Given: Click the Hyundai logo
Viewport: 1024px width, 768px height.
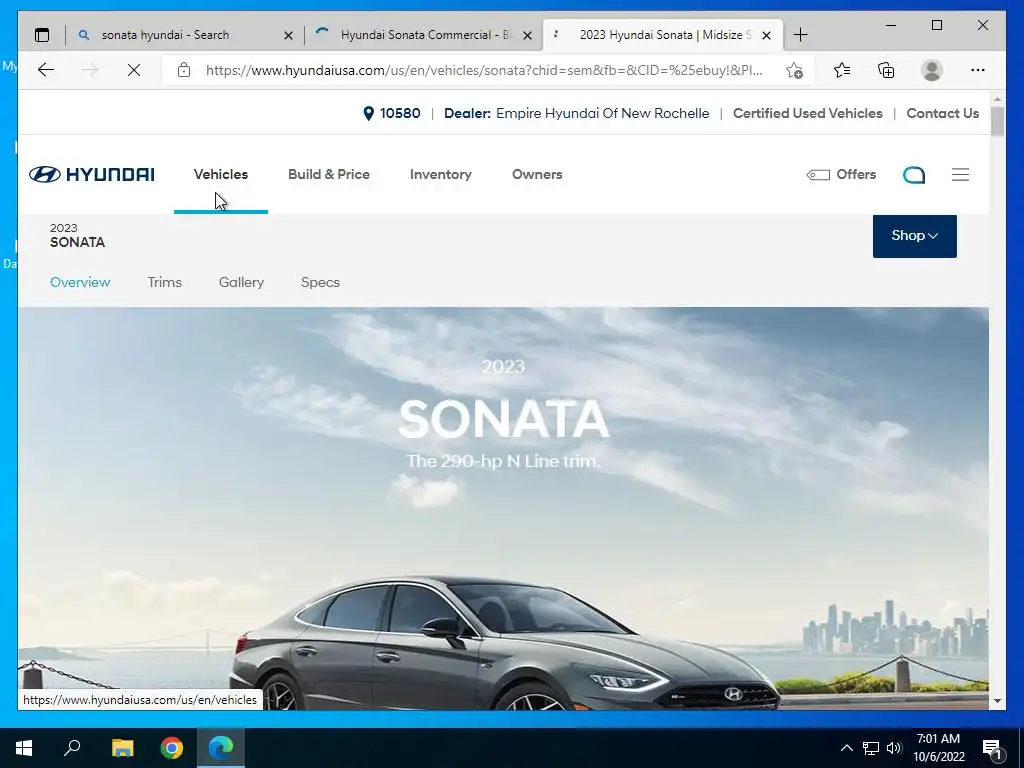Looking at the screenshot, I should click(x=92, y=174).
